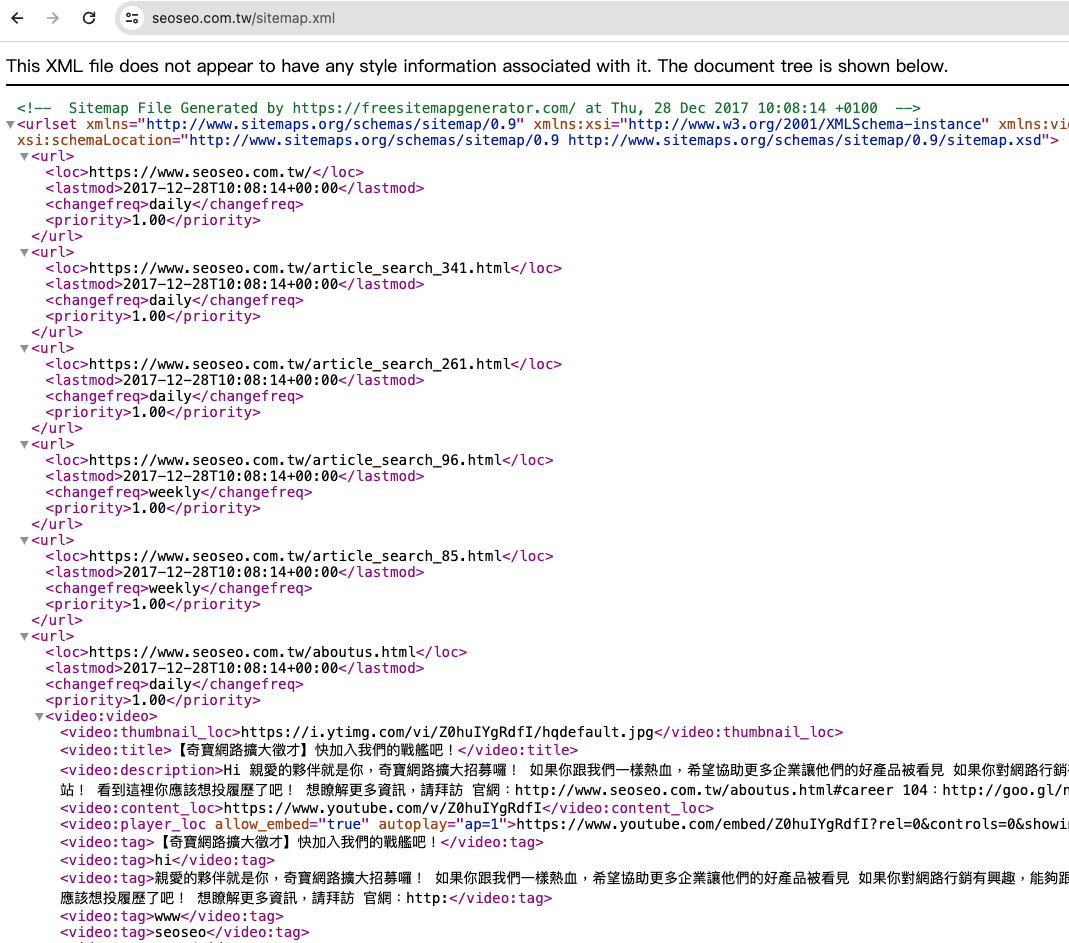Click the video:tag containing hi
Screen dimensions: 1069x943
[168, 861]
